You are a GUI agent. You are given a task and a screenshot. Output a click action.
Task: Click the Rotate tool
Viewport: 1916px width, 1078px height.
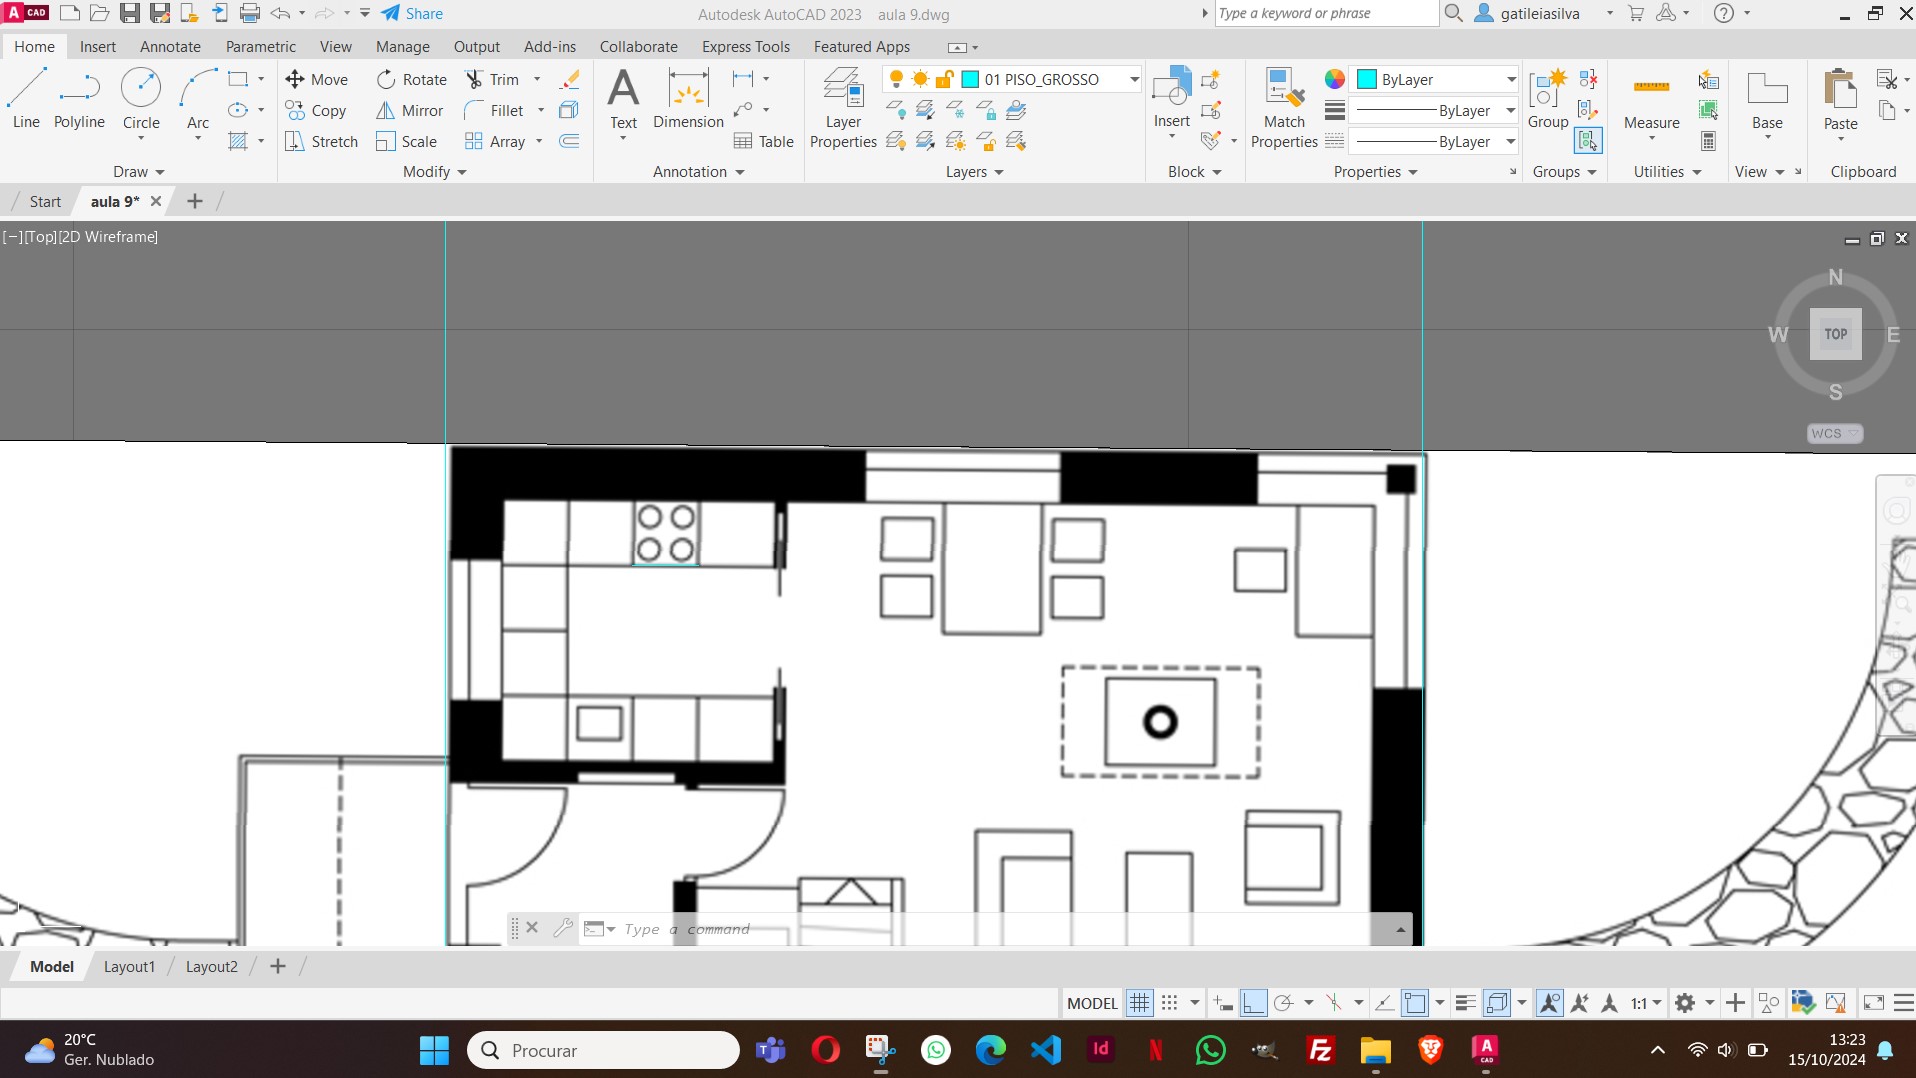[x=412, y=79]
